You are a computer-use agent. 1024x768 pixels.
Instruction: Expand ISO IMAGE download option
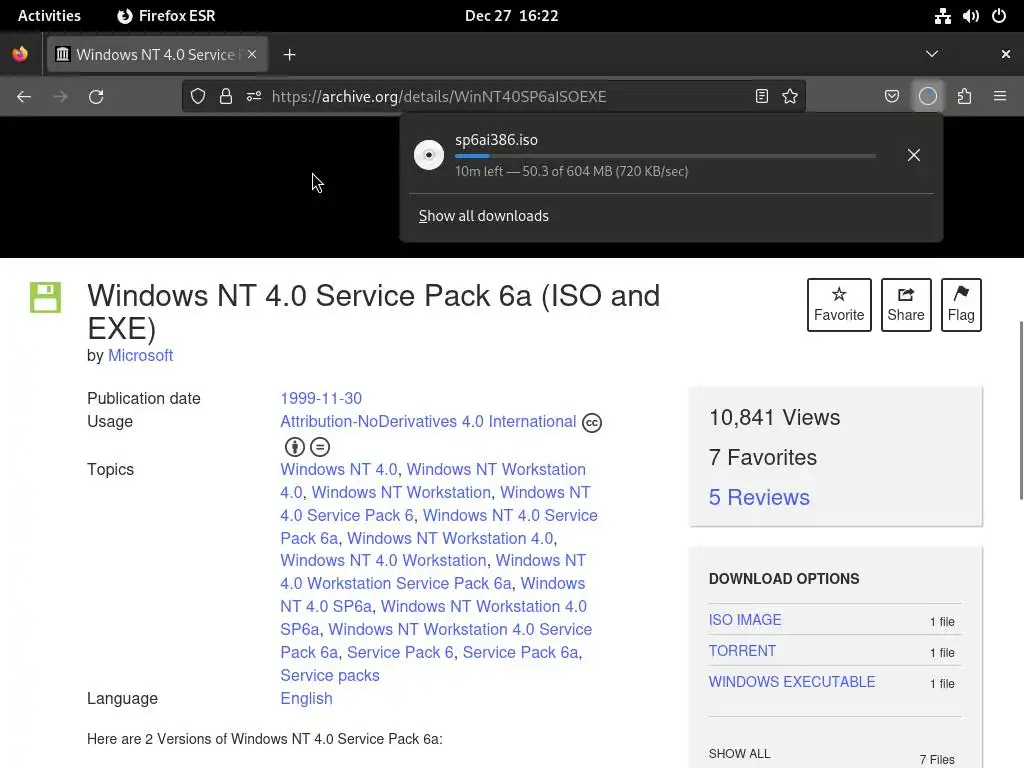click(745, 620)
